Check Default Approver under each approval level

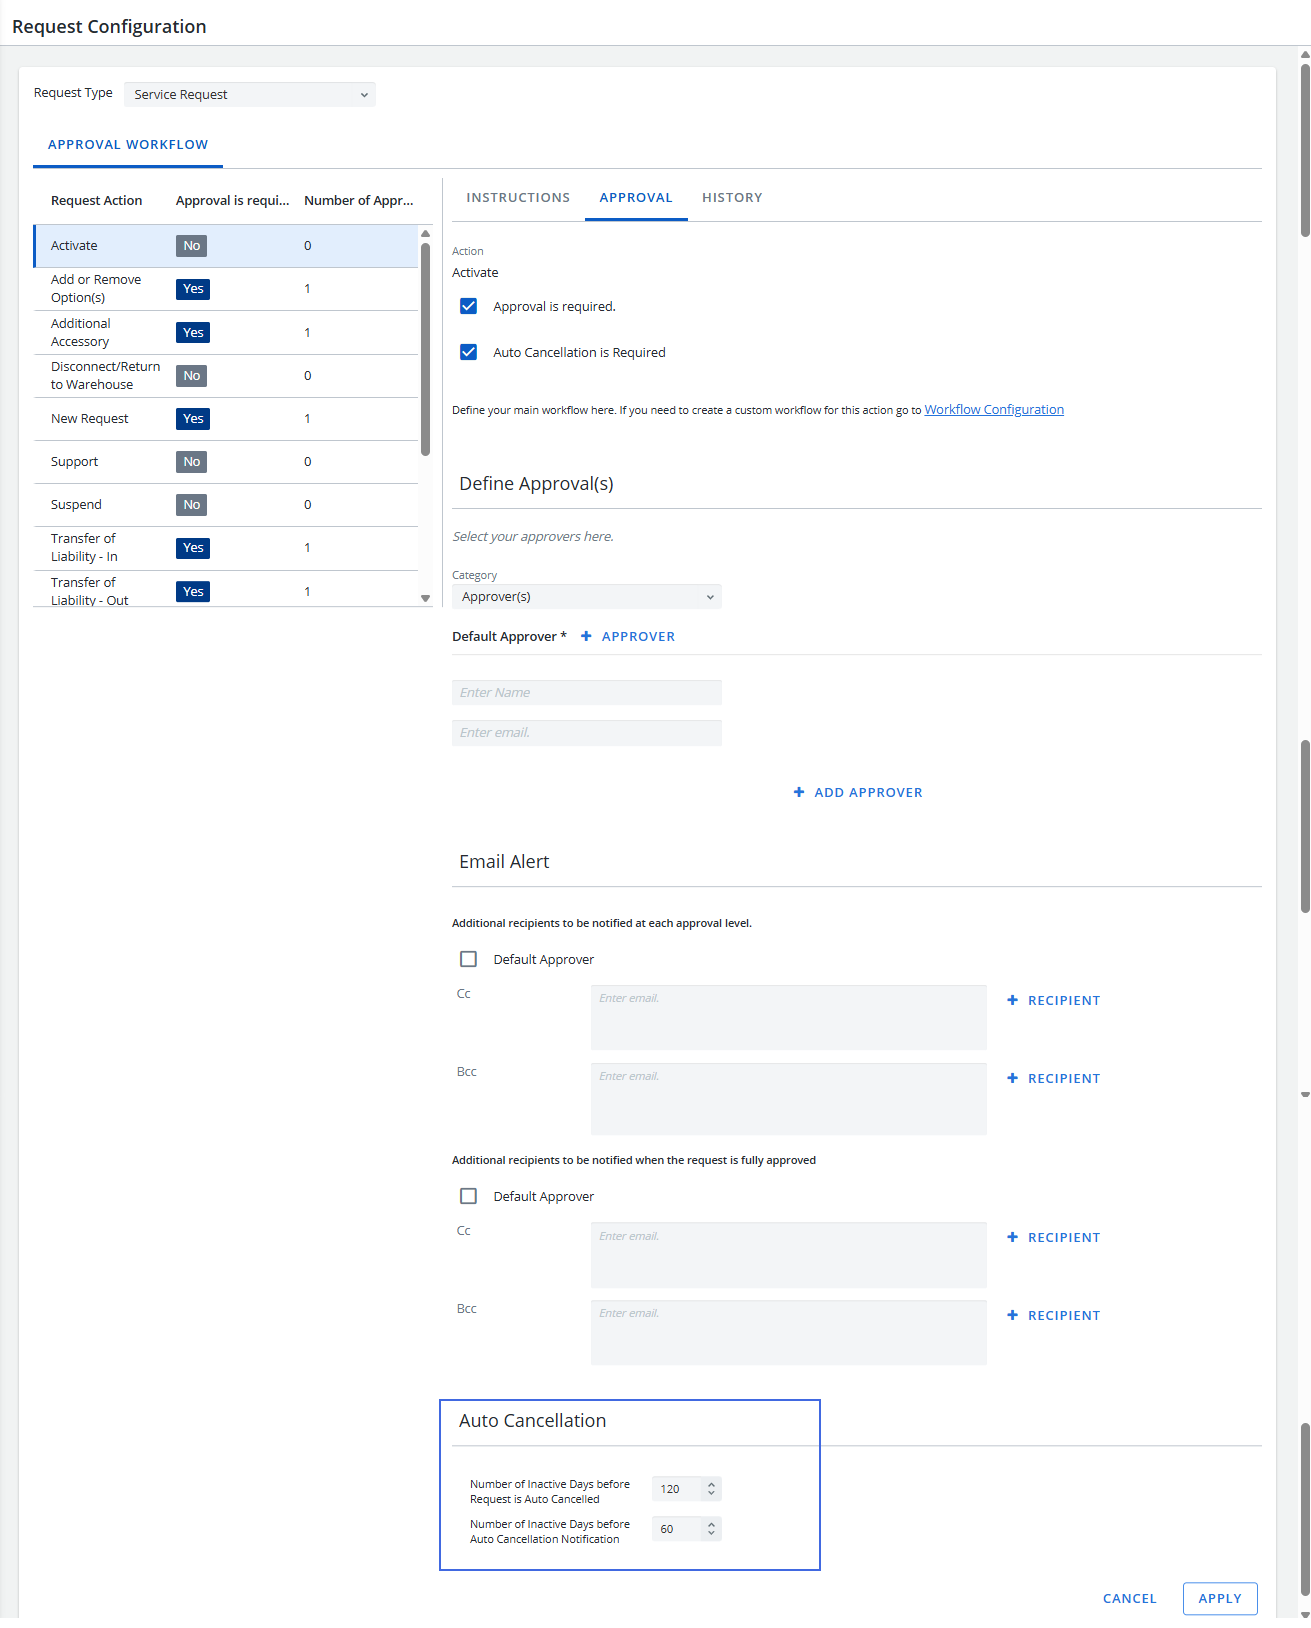point(468,959)
